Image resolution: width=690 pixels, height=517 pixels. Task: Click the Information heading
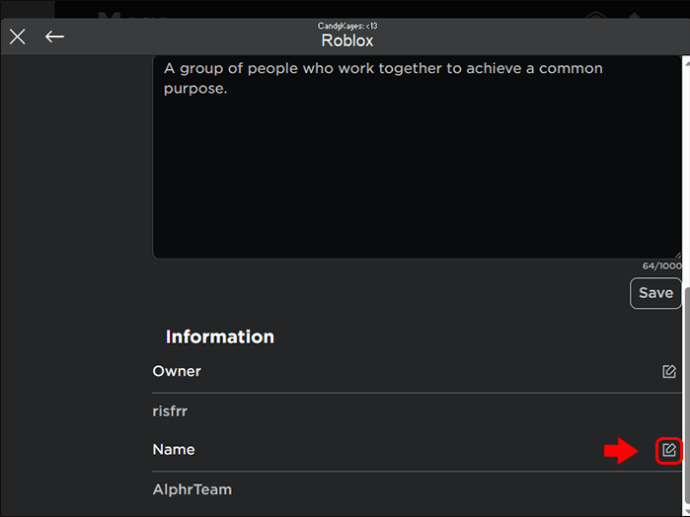[220, 337]
